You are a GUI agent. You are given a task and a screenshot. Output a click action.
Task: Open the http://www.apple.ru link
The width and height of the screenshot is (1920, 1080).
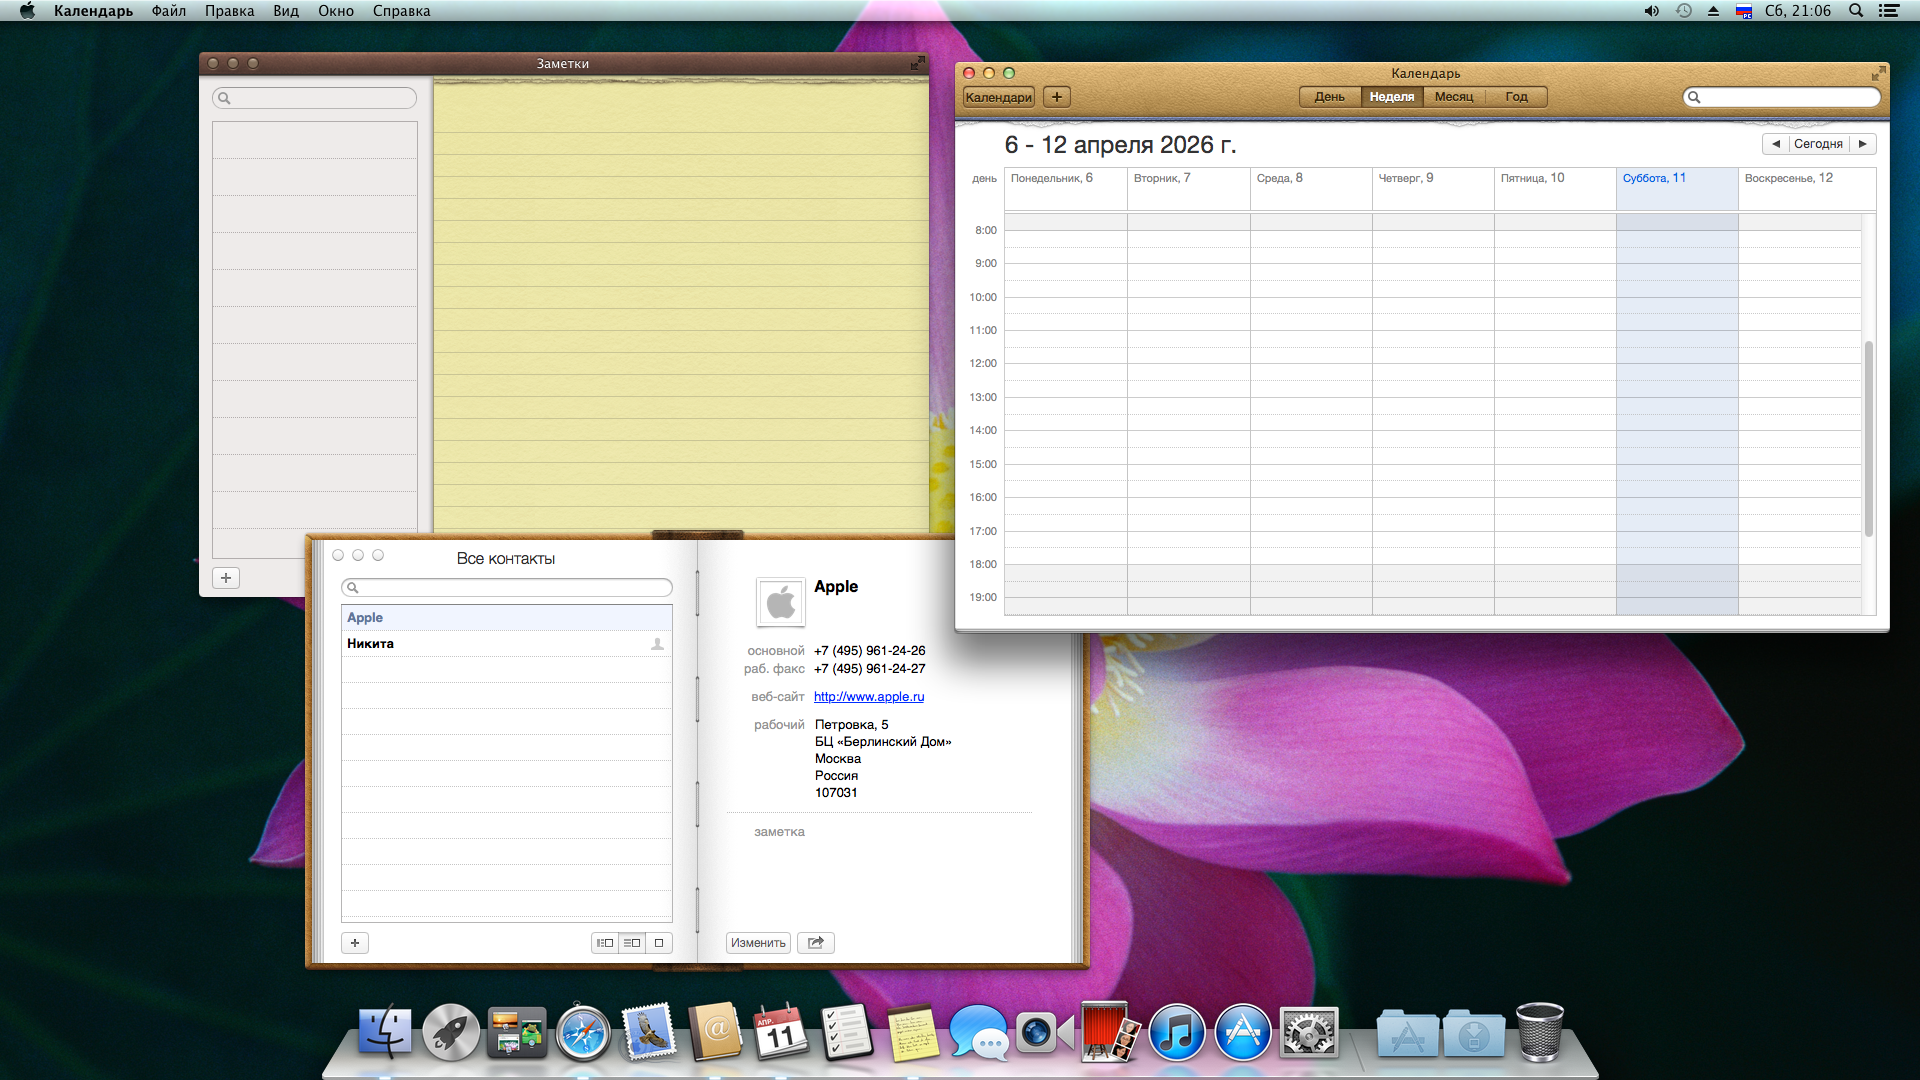pos(868,697)
